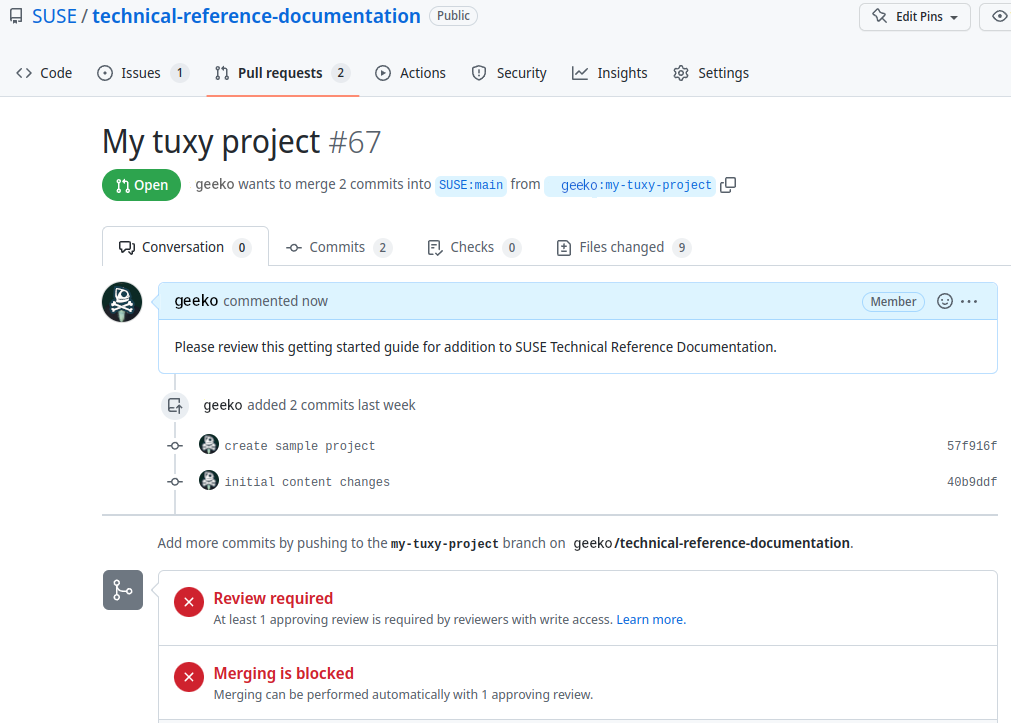View the Commits tab of pull request
Viewport: 1011px width, 723px height.
337,247
